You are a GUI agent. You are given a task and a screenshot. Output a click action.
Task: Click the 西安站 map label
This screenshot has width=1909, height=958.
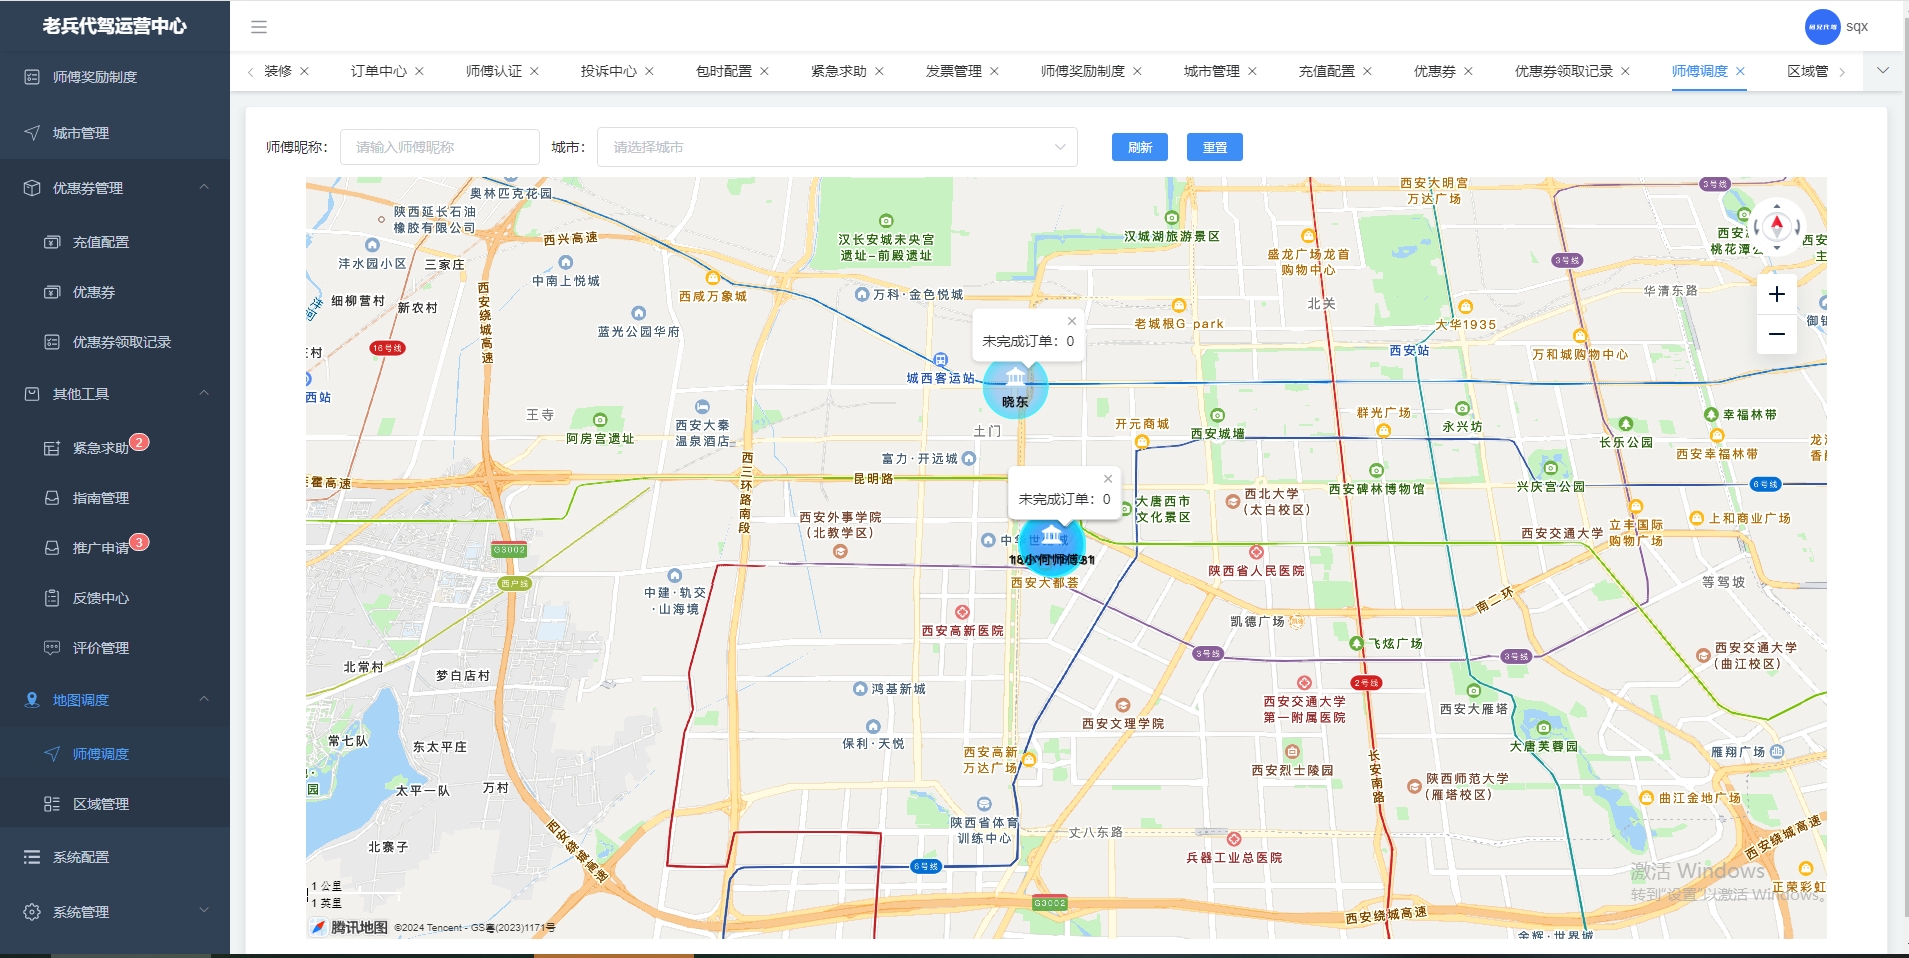tap(1409, 351)
